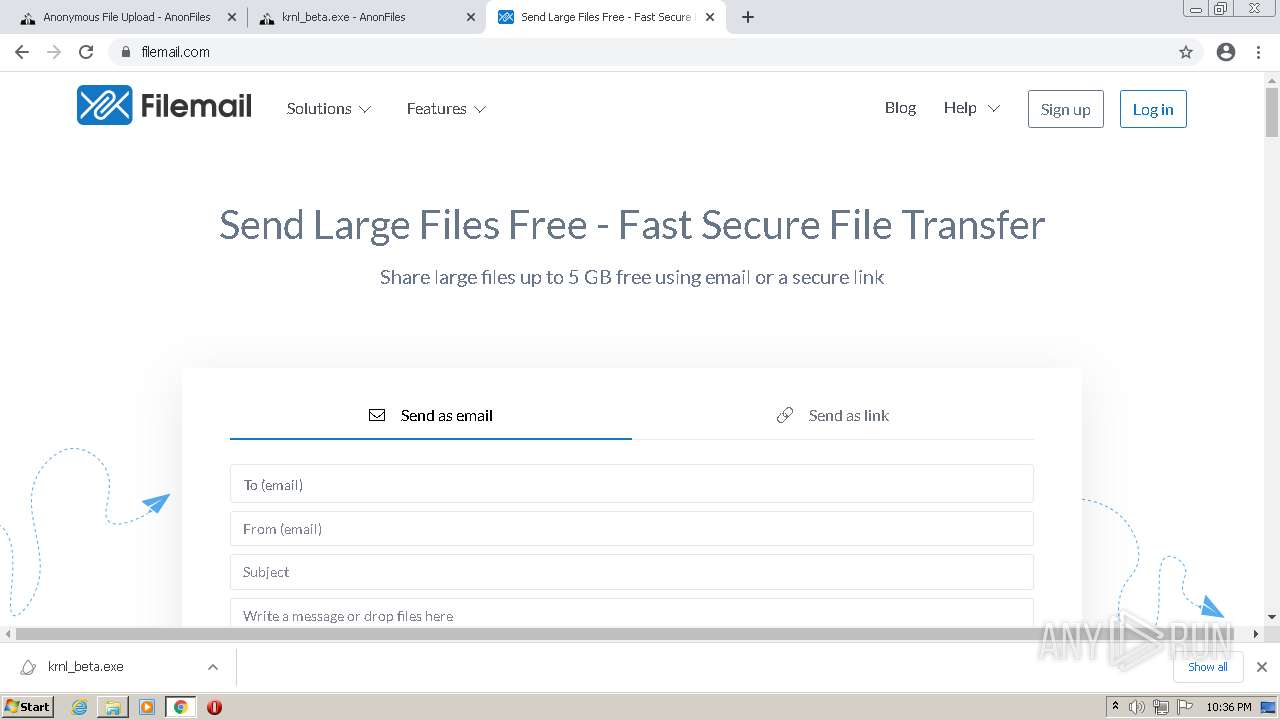The image size is (1280, 720).
Task: Close the Anonymous File Upload tab
Action: (232, 17)
